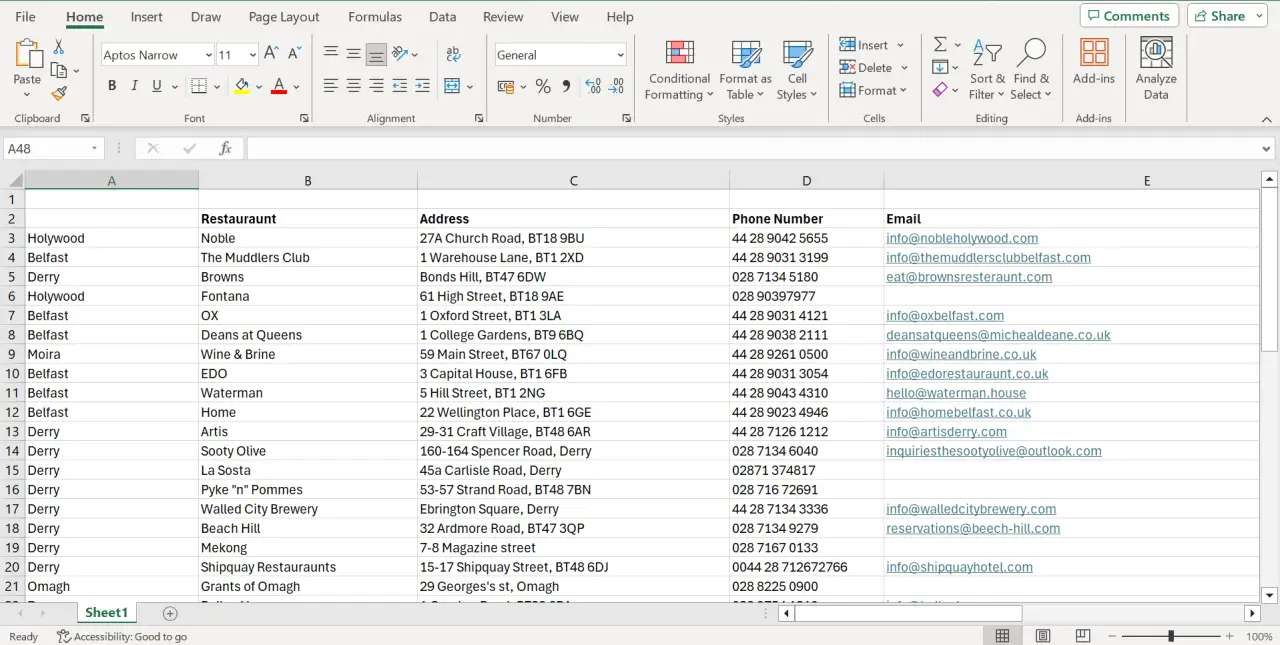Click the Align Right icon
The image size is (1280, 645).
click(376, 87)
